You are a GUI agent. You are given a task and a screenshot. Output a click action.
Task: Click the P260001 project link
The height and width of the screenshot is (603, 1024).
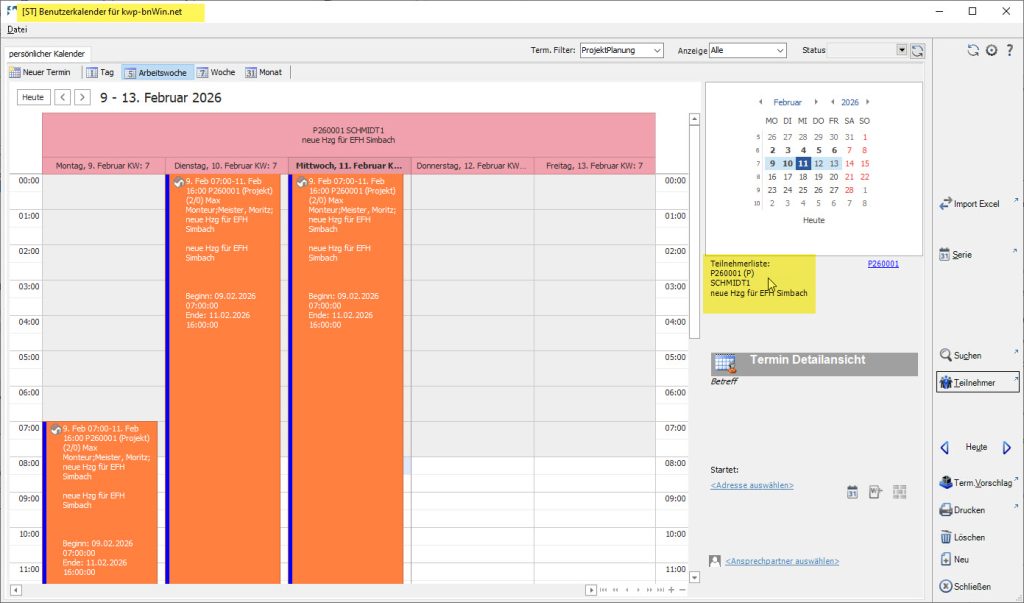(882, 264)
